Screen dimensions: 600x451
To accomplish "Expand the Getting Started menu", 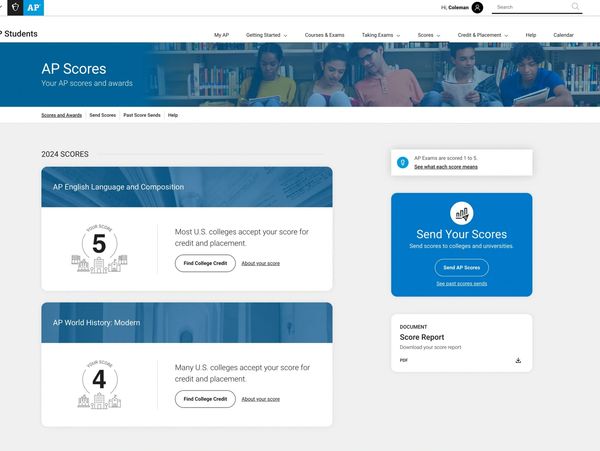I will [266, 35].
